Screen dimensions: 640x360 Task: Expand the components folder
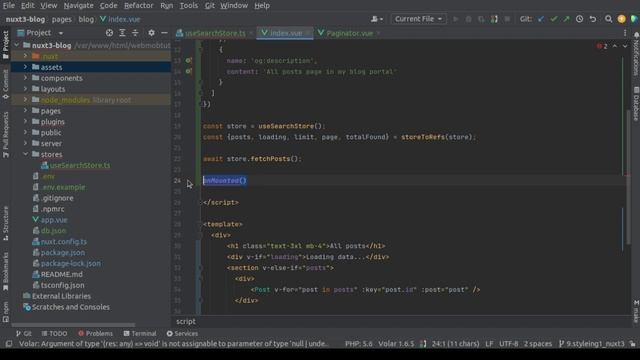(x=25, y=78)
